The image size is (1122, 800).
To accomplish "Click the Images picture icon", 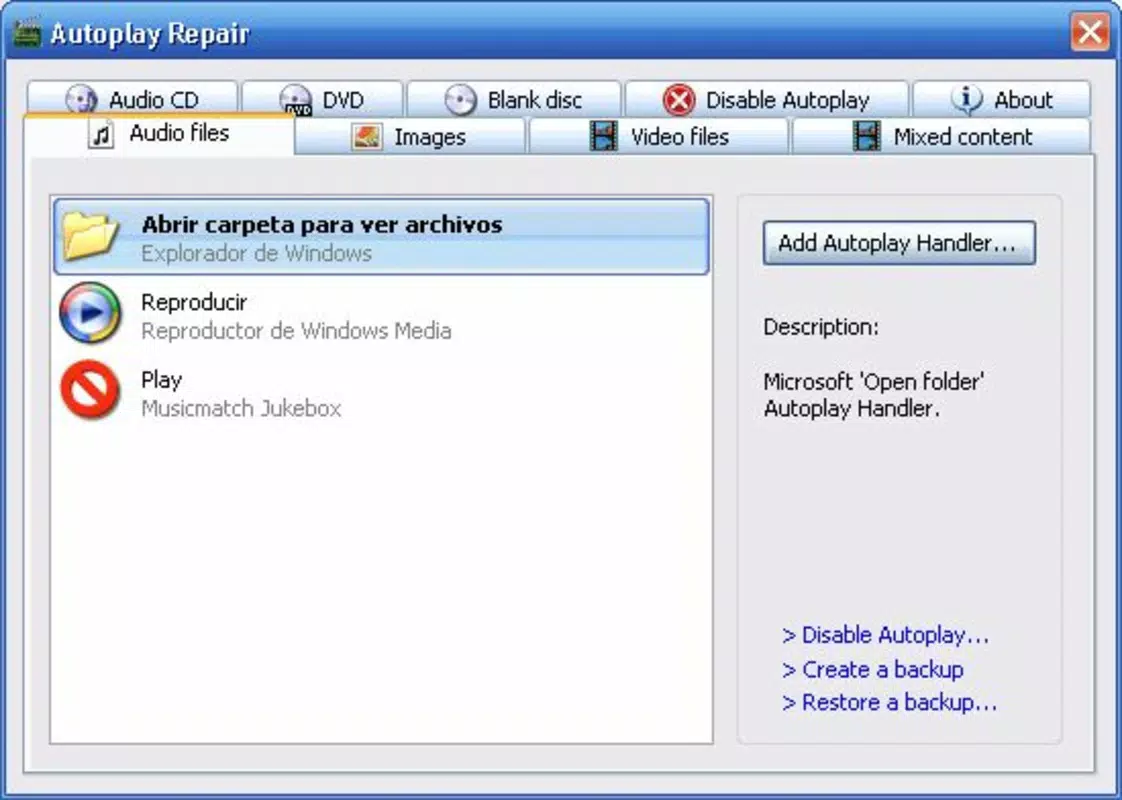I will (366, 137).
